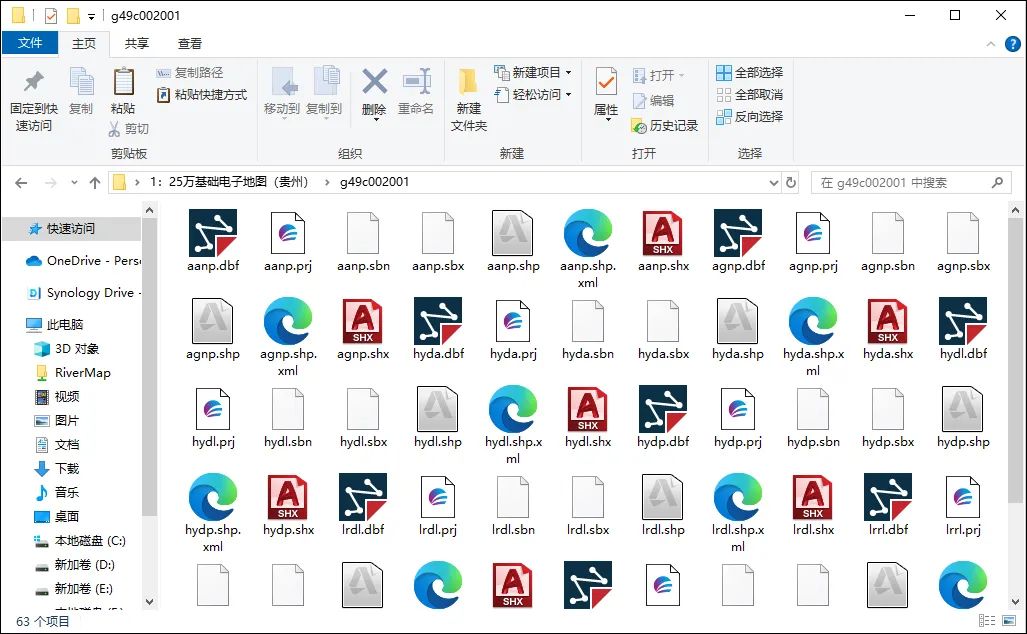
Task: Click the file list scroll down arrow
Action: 1015,601
